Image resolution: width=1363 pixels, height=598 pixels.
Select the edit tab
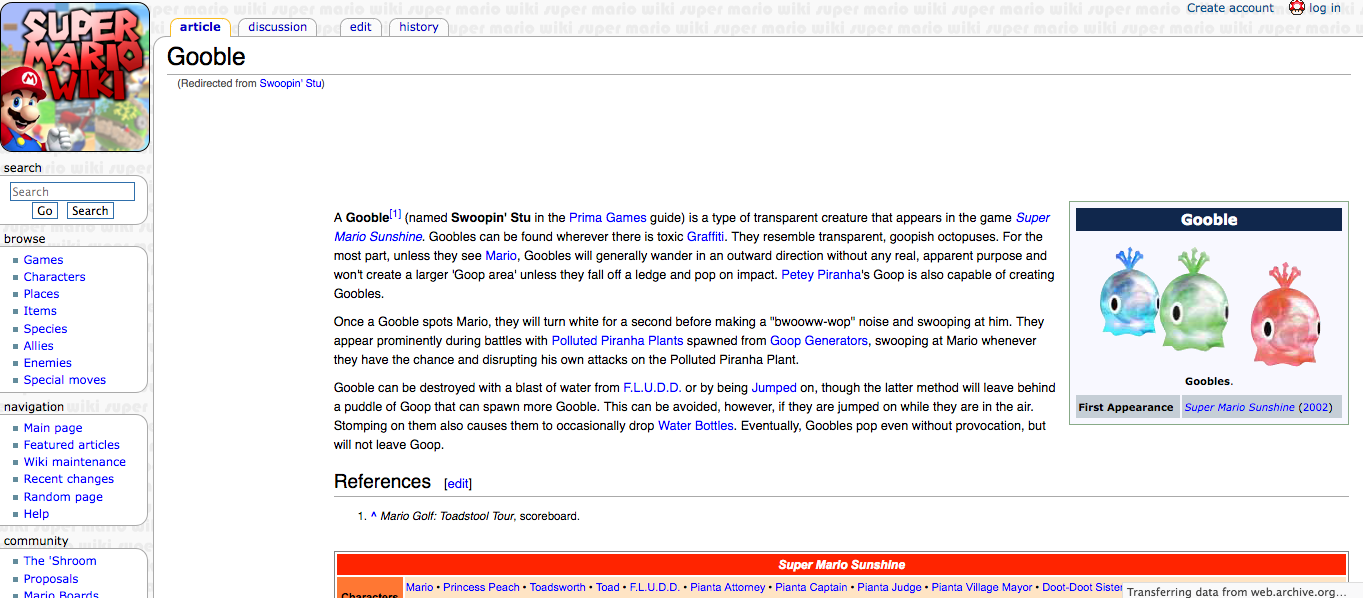coord(361,27)
